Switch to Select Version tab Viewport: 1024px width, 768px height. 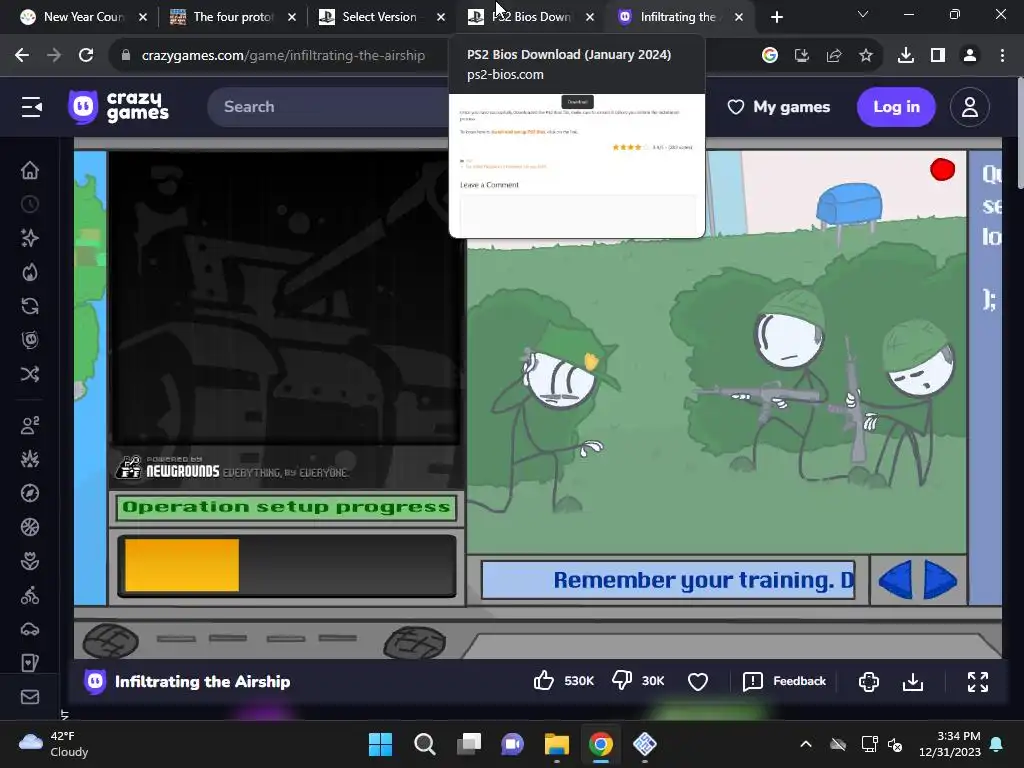point(382,17)
